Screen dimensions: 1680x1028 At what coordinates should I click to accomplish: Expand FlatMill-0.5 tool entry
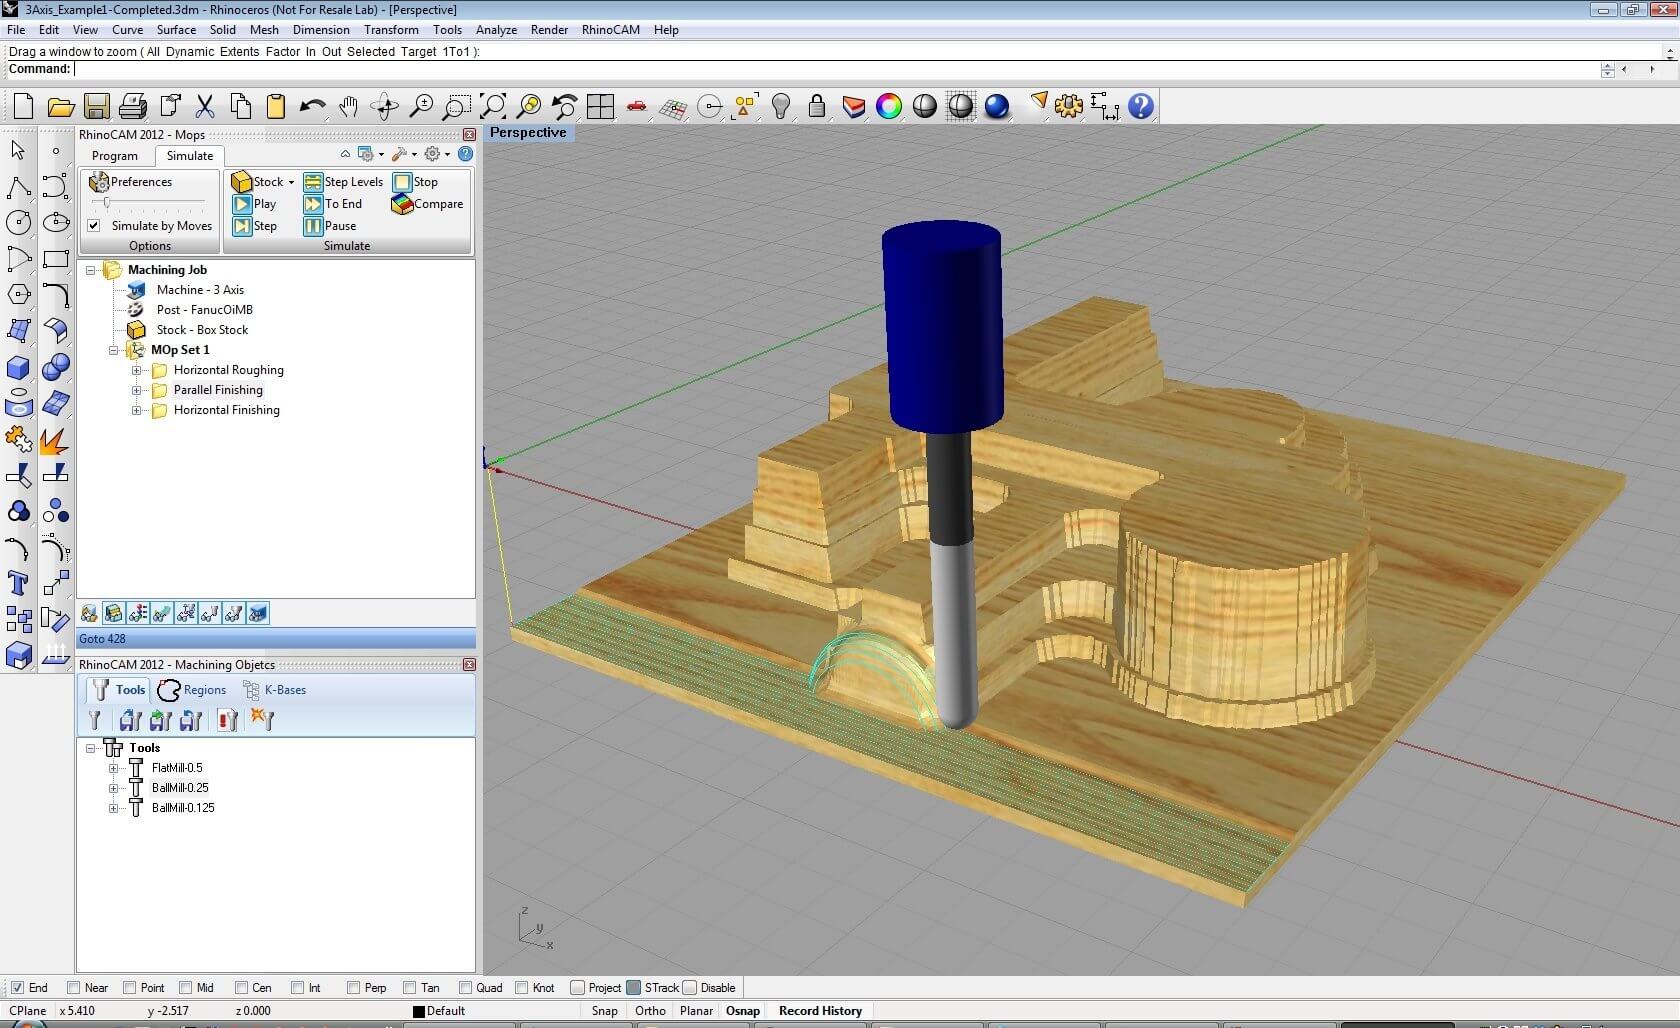[x=114, y=768]
